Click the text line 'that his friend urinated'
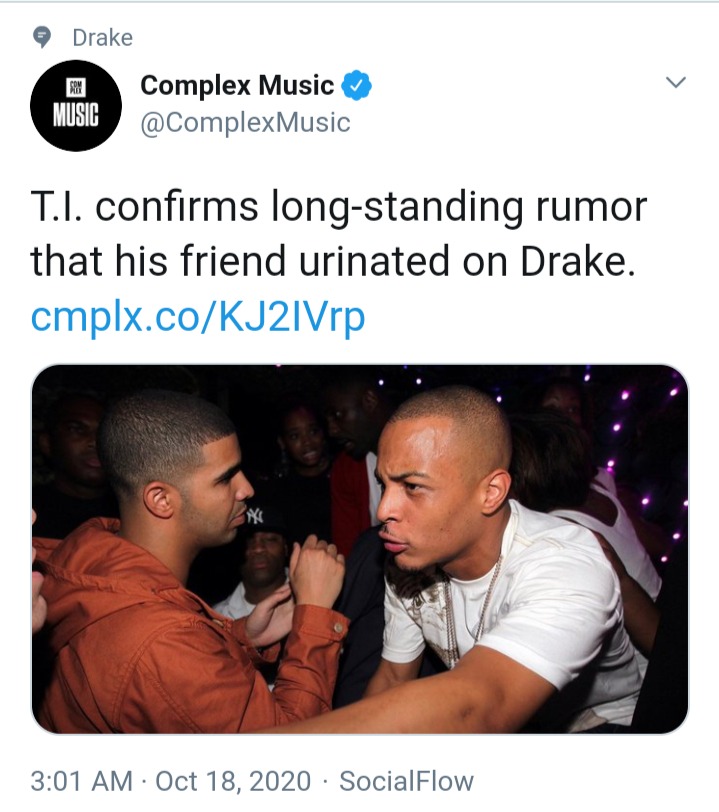Image resolution: width=719 pixels, height=812 pixels. pyautogui.click(x=240, y=260)
